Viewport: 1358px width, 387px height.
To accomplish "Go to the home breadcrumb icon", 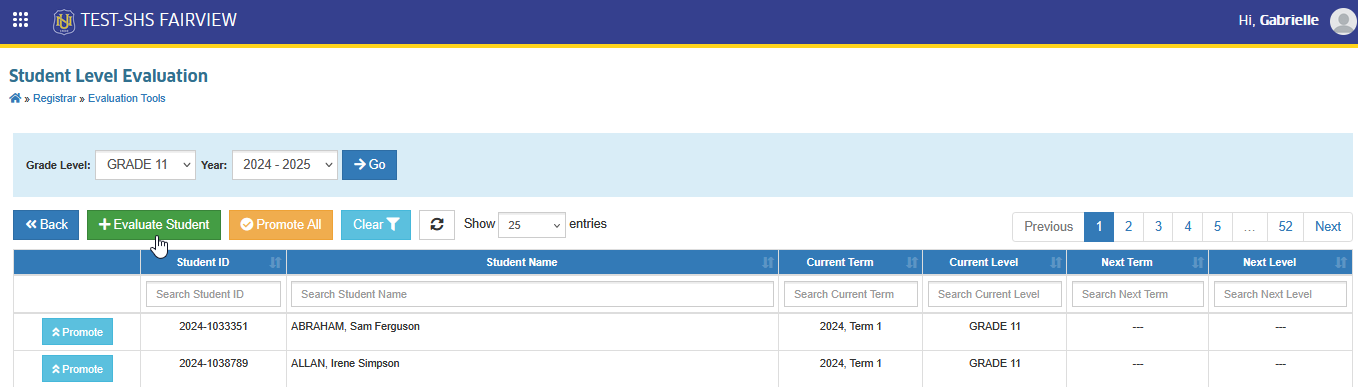I will [x=15, y=99].
